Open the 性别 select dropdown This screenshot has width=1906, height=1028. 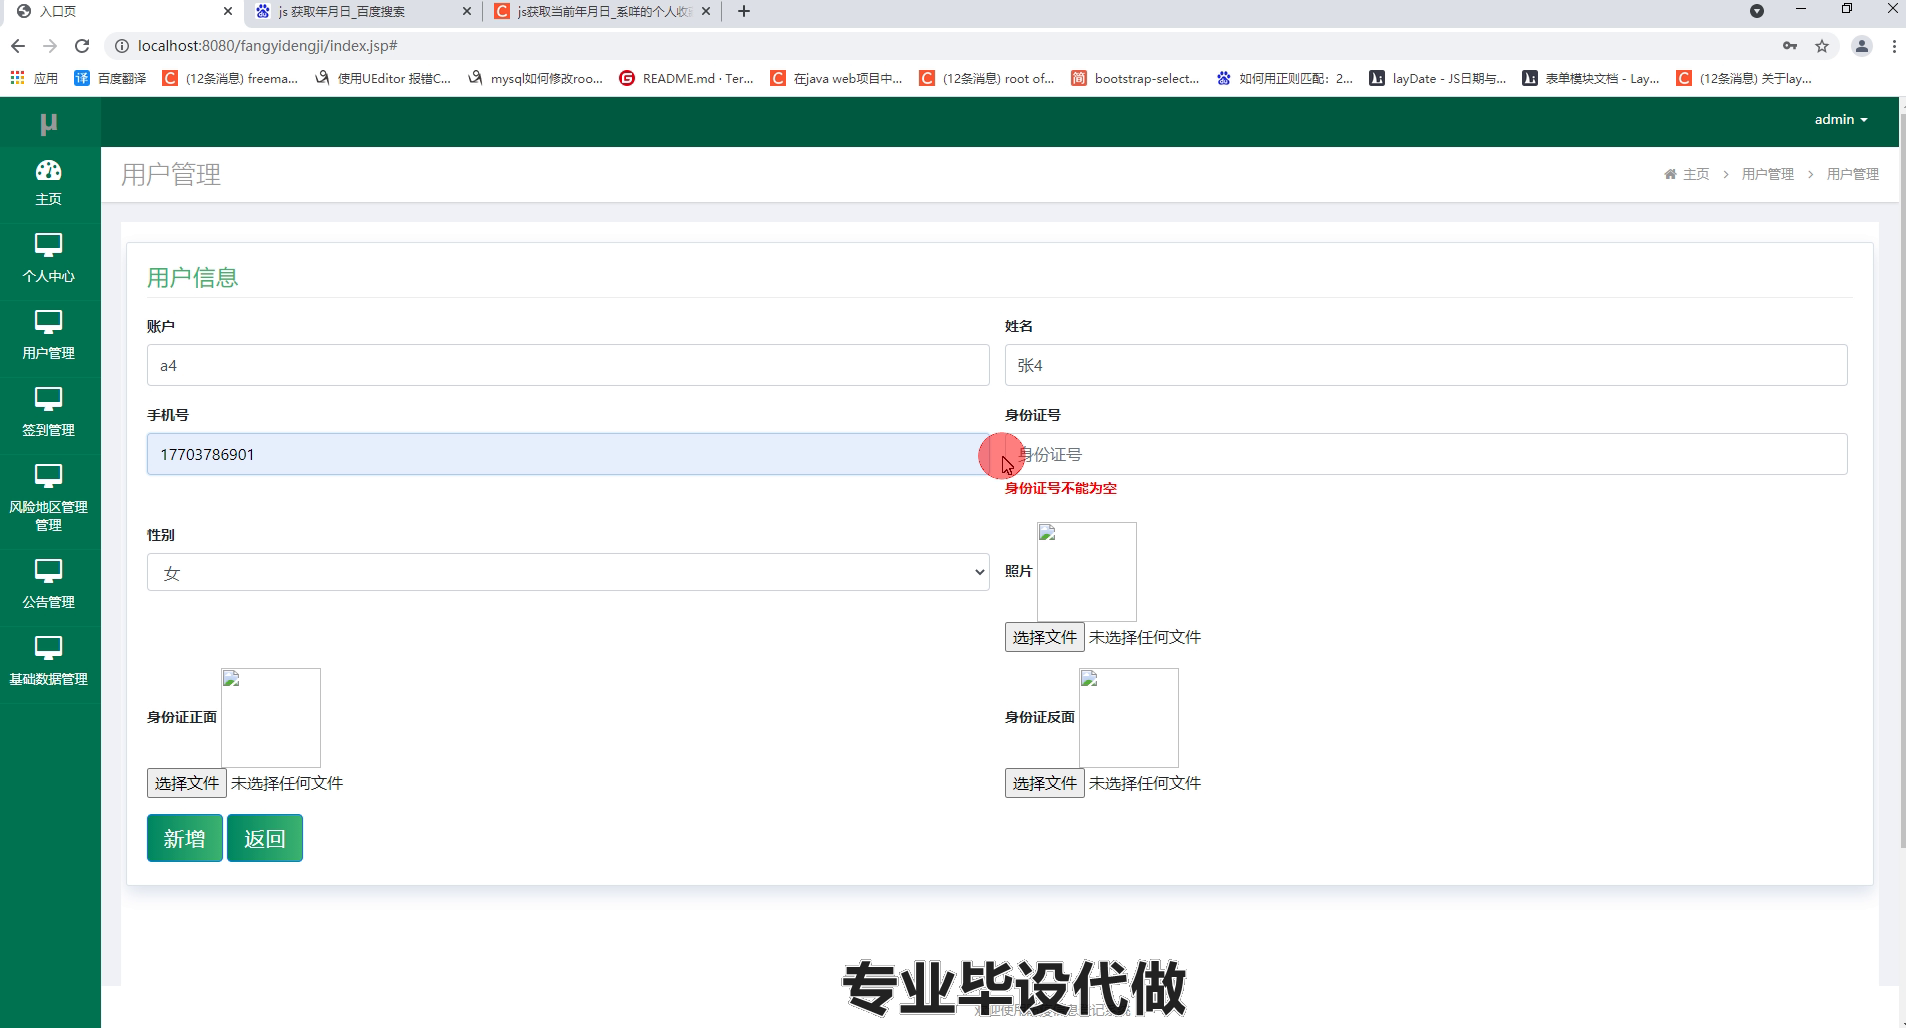568,573
